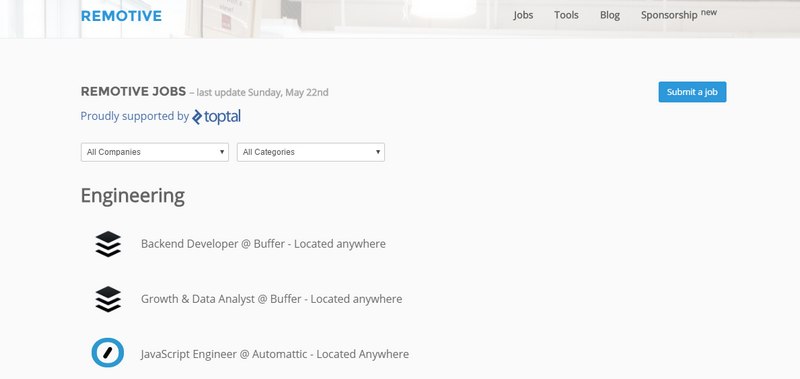Image resolution: width=800 pixels, height=379 pixels.
Task: Open Growth & Data Analyst @ Buffer listing
Action: pyautogui.click(x=271, y=299)
